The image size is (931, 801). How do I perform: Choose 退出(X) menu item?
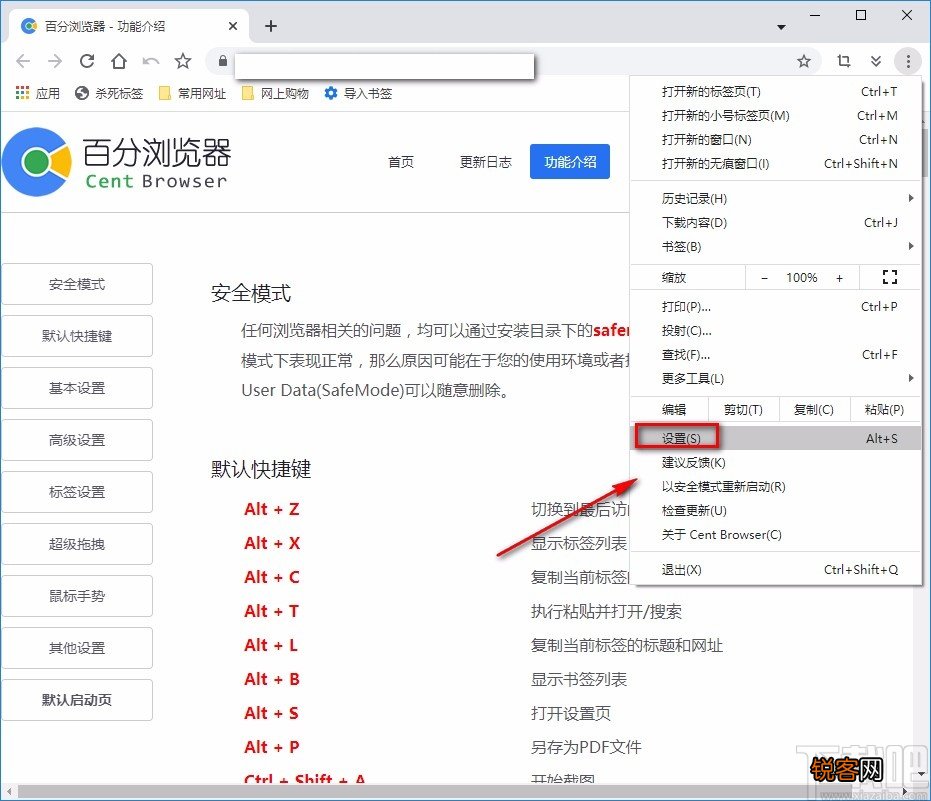[775, 569]
